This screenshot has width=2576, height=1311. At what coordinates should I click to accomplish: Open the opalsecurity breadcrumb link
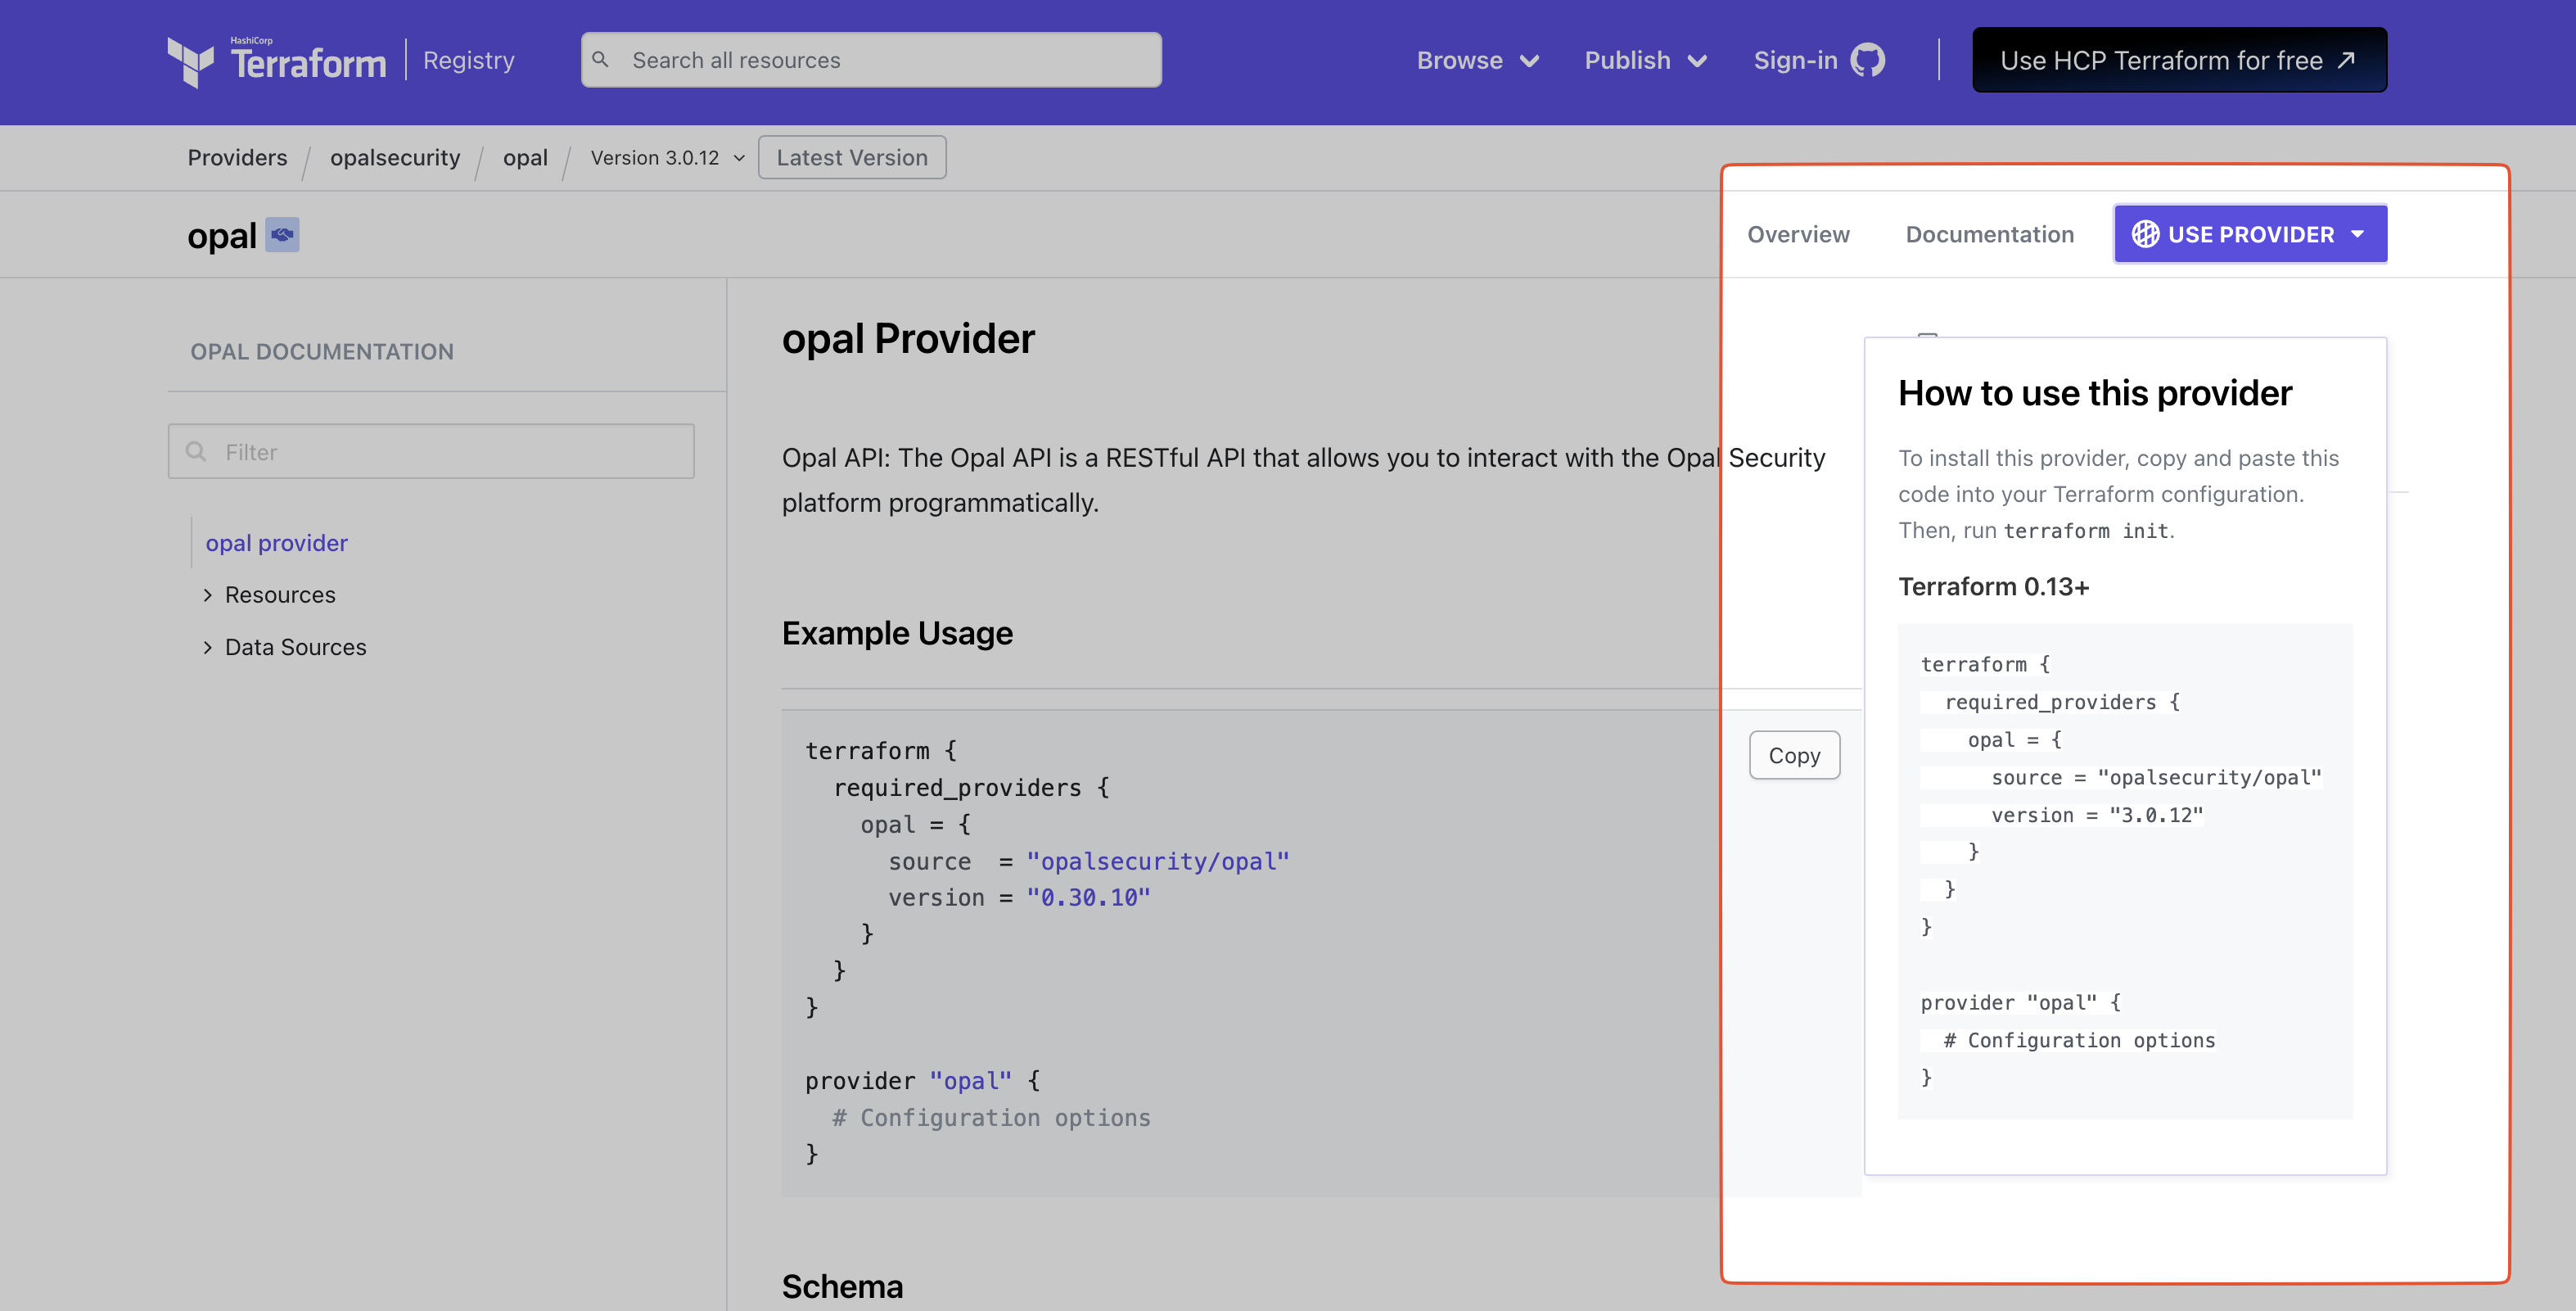pyautogui.click(x=395, y=158)
